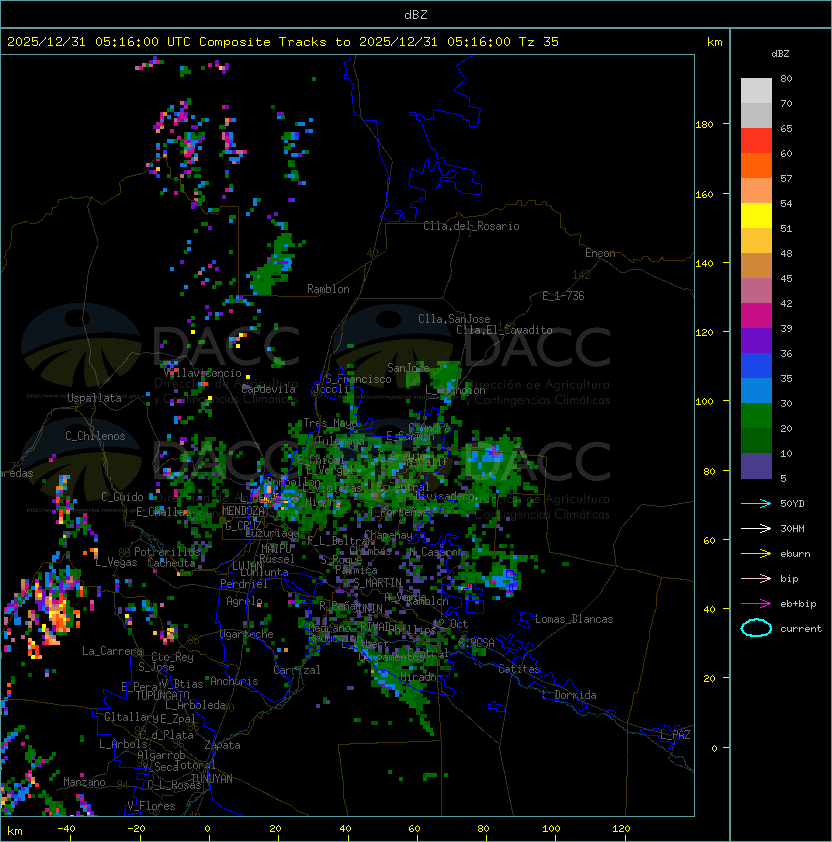Click the magenta eb+bip arrow in legend
The width and height of the screenshot is (832, 842).
pyautogui.click(x=756, y=604)
